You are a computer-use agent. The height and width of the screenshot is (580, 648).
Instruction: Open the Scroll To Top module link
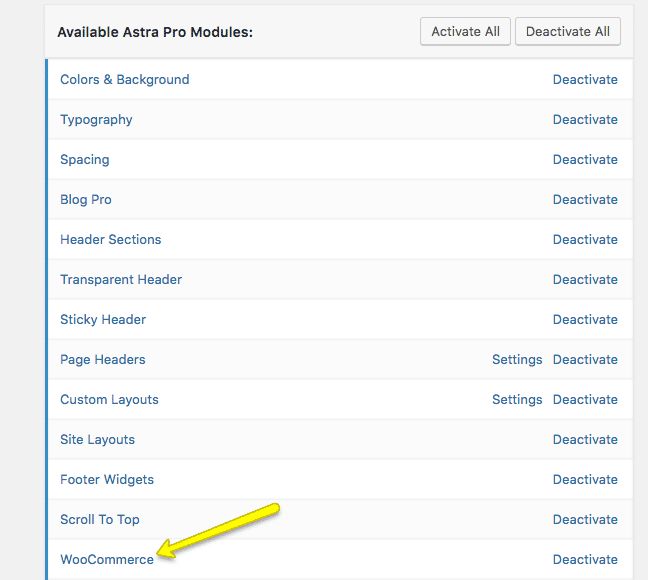pos(100,520)
